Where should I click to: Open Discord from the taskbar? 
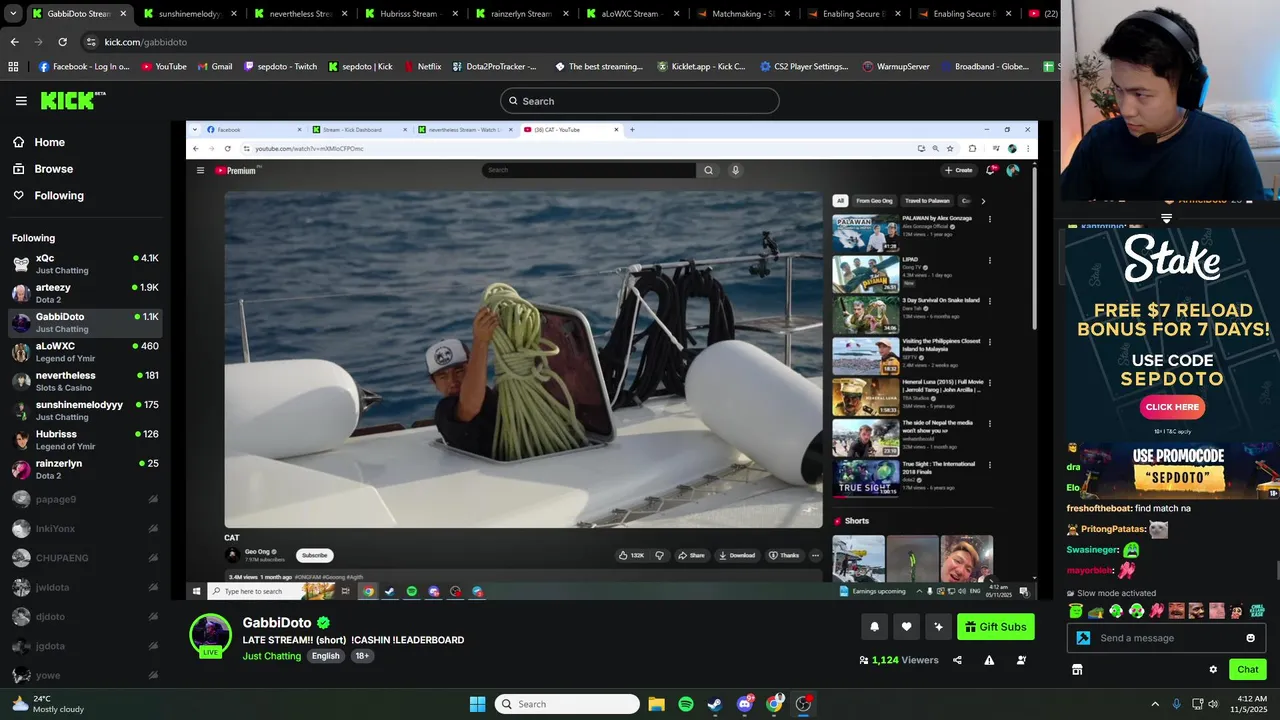[x=744, y=704]
